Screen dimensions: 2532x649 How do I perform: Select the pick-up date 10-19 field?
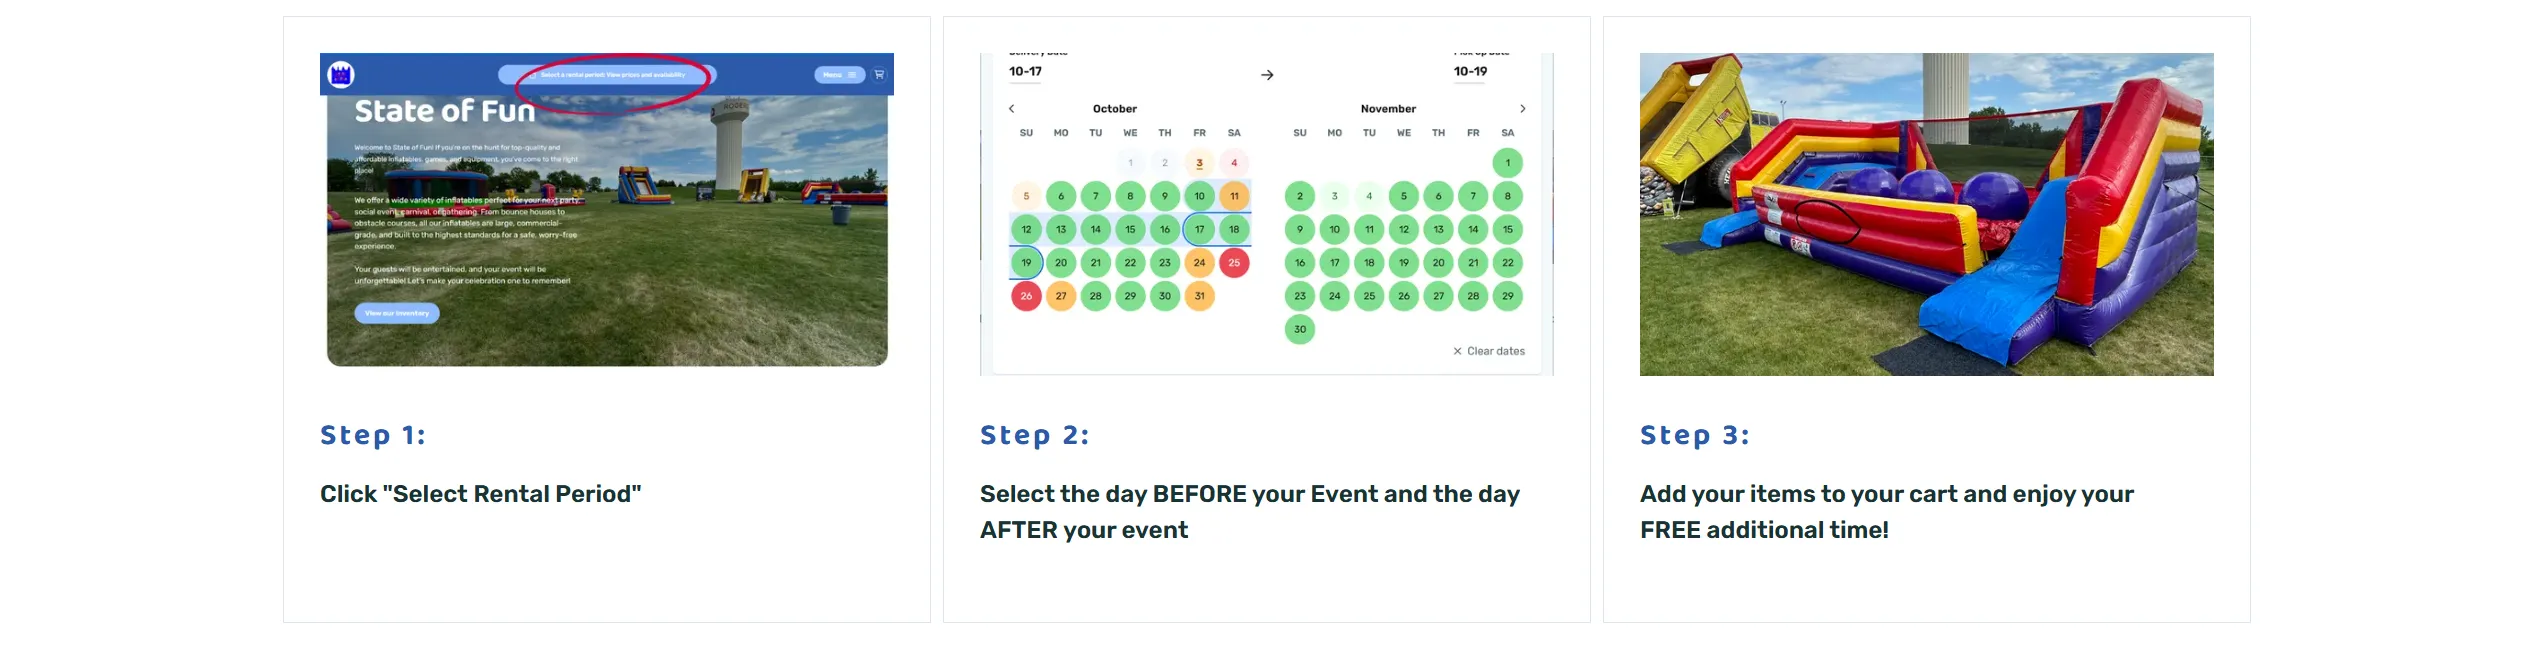click(x=1470, y=72)
